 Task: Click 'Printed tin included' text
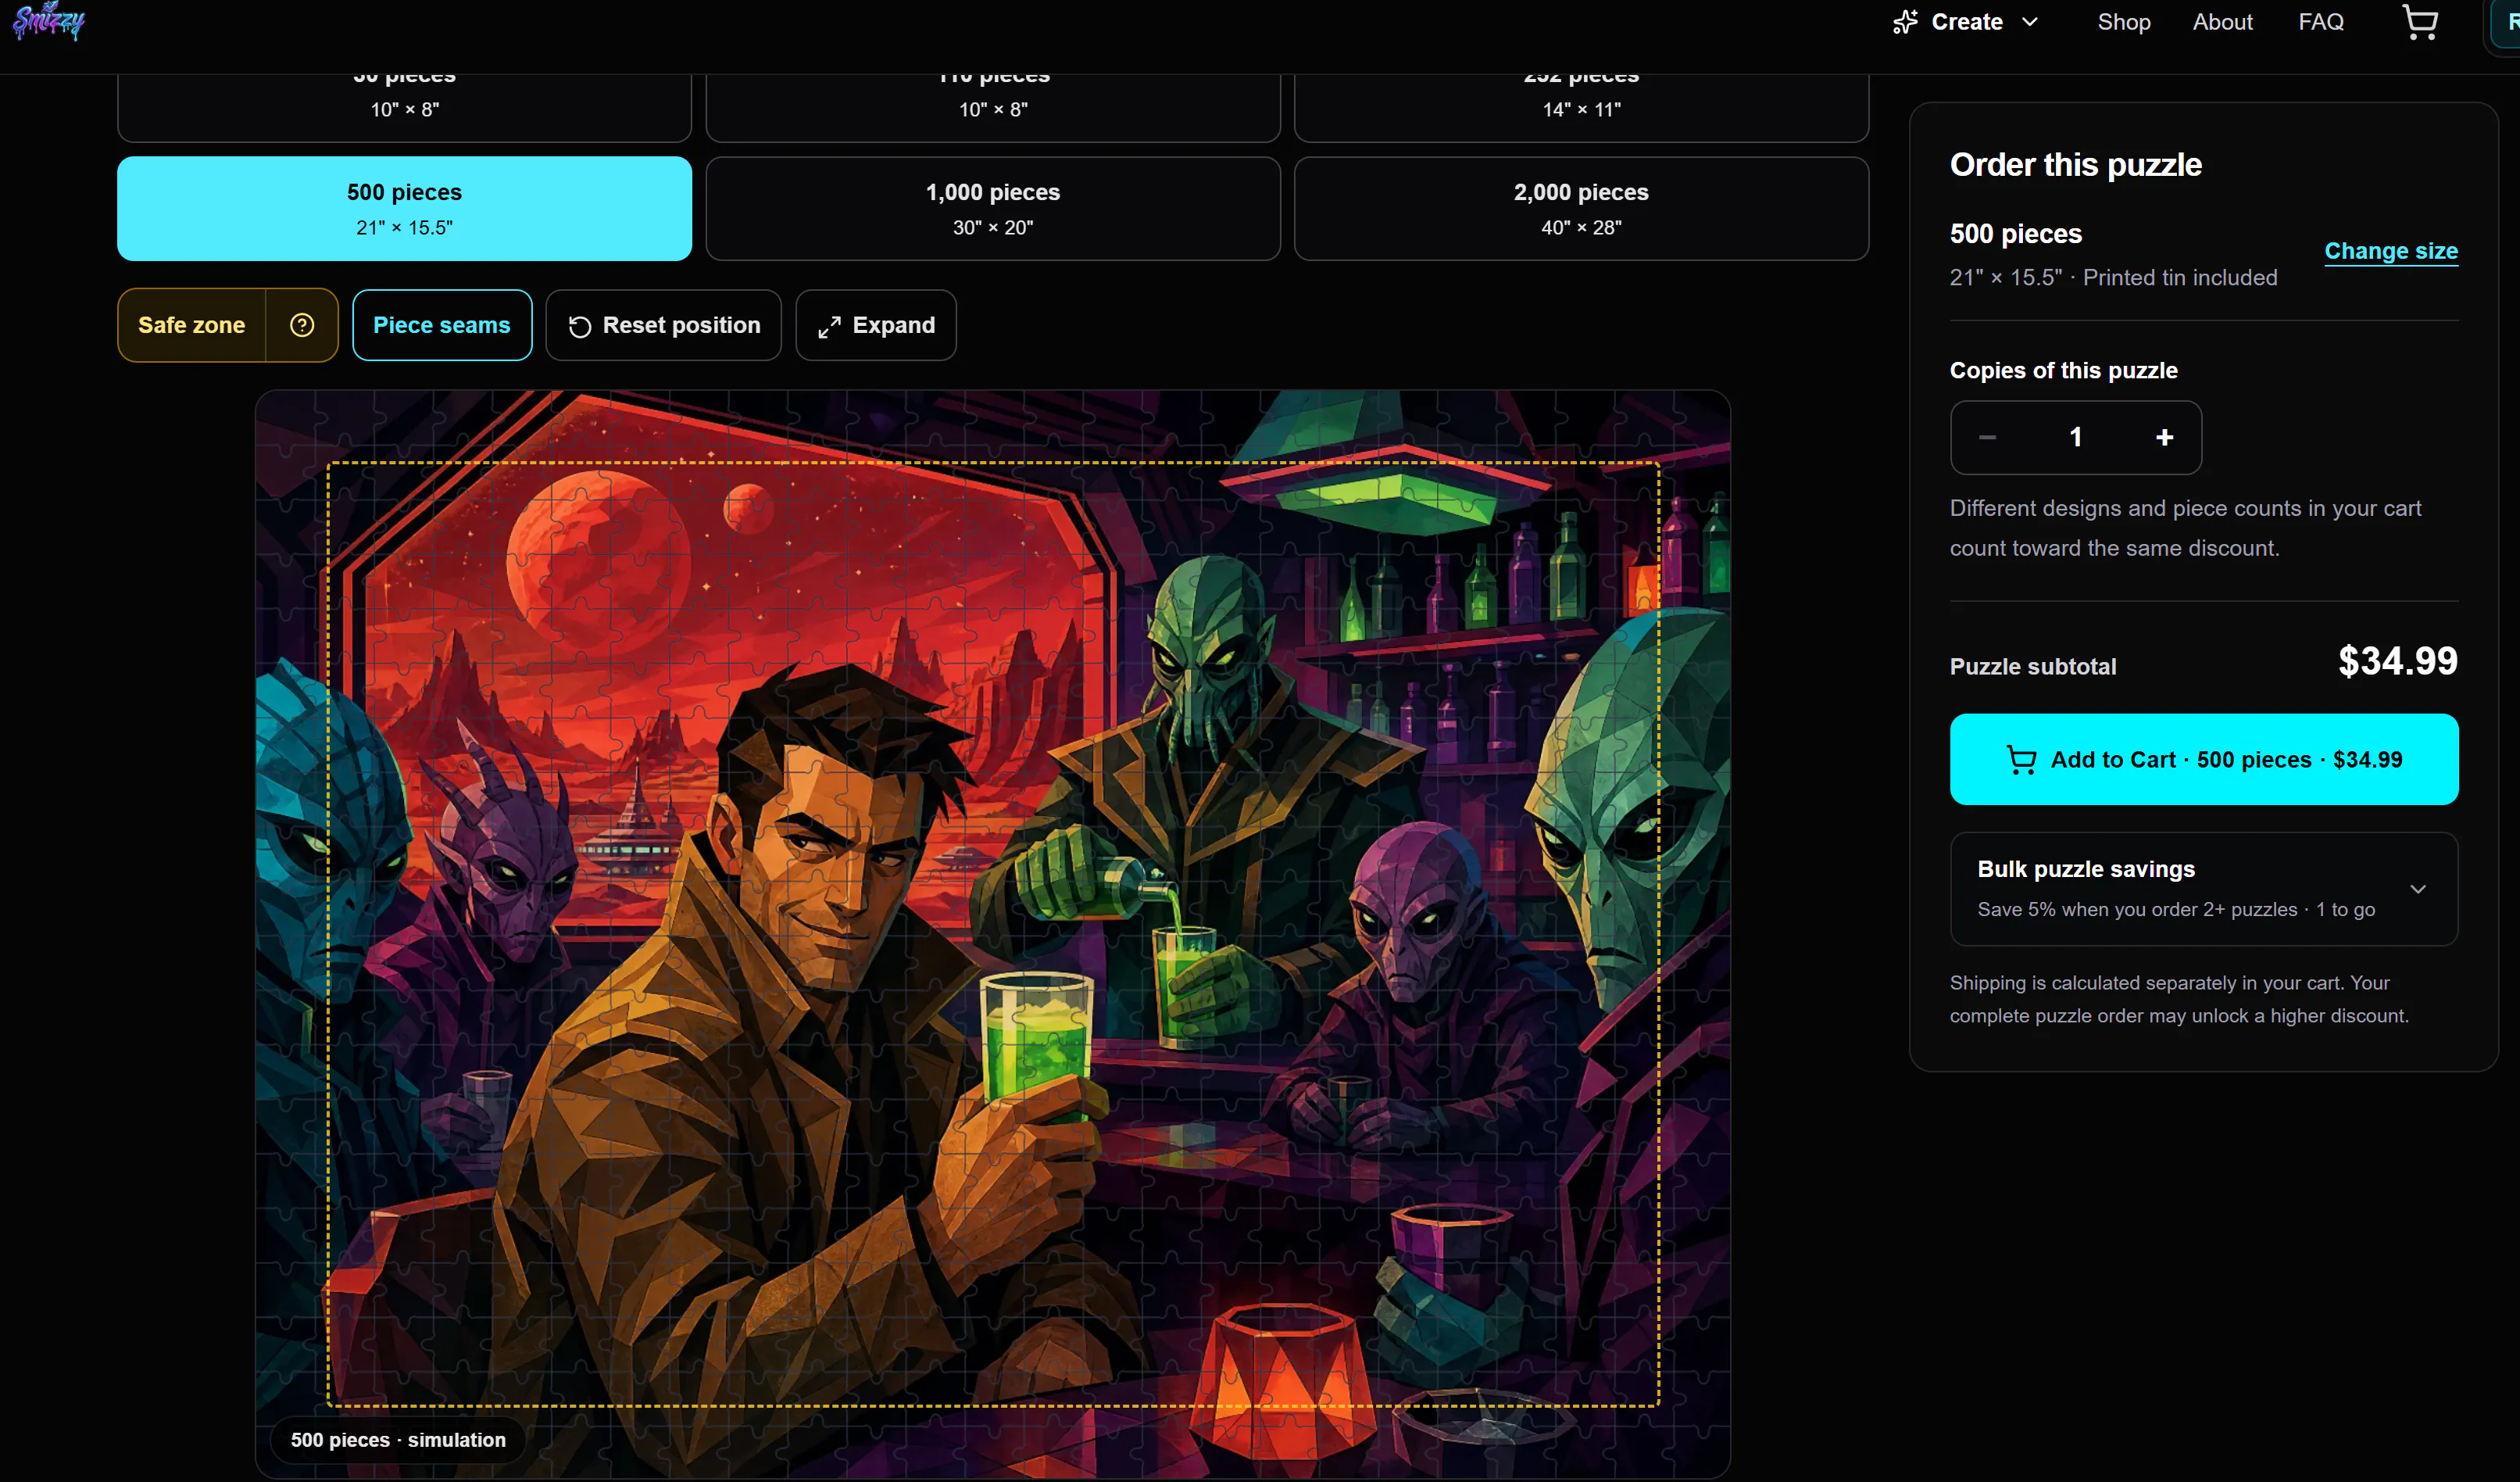(x=2180, y=277)
